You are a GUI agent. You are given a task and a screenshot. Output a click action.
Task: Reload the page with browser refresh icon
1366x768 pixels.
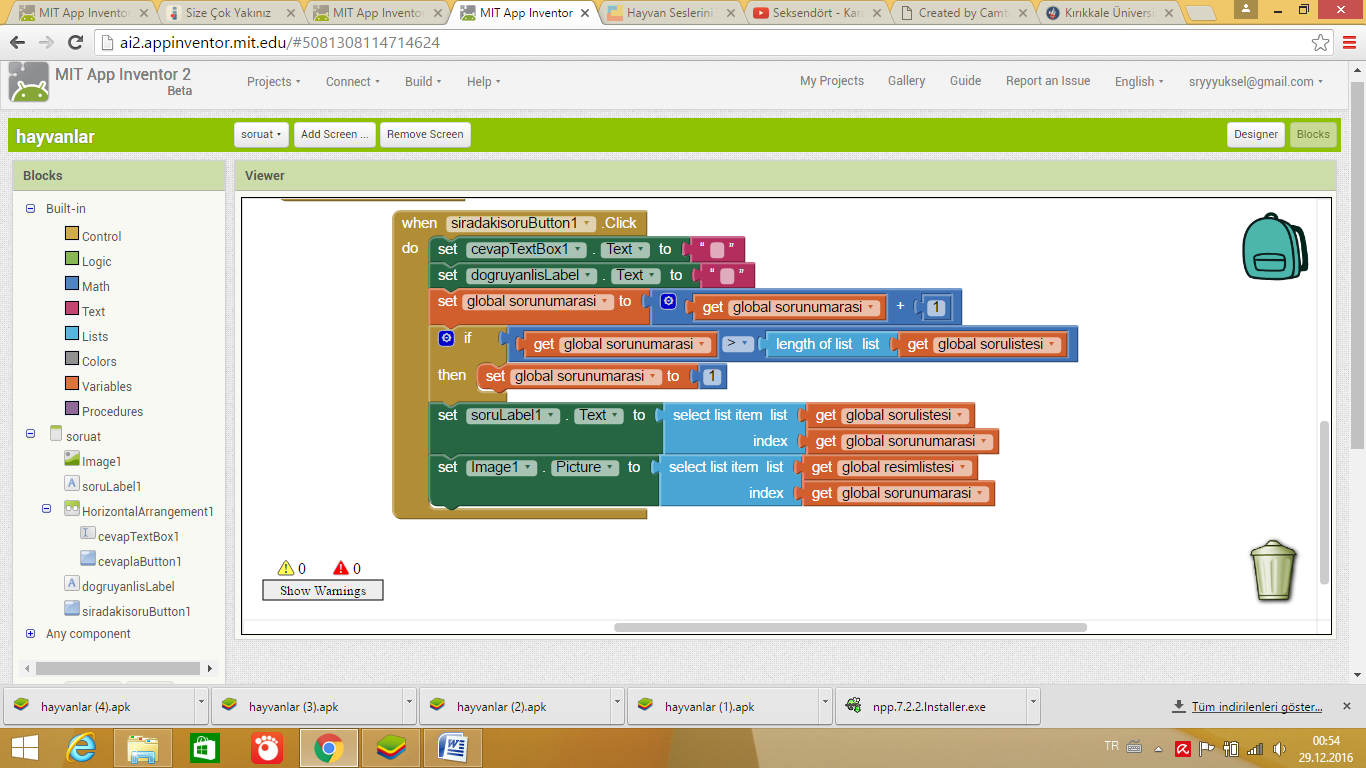[x=75, y=43]
